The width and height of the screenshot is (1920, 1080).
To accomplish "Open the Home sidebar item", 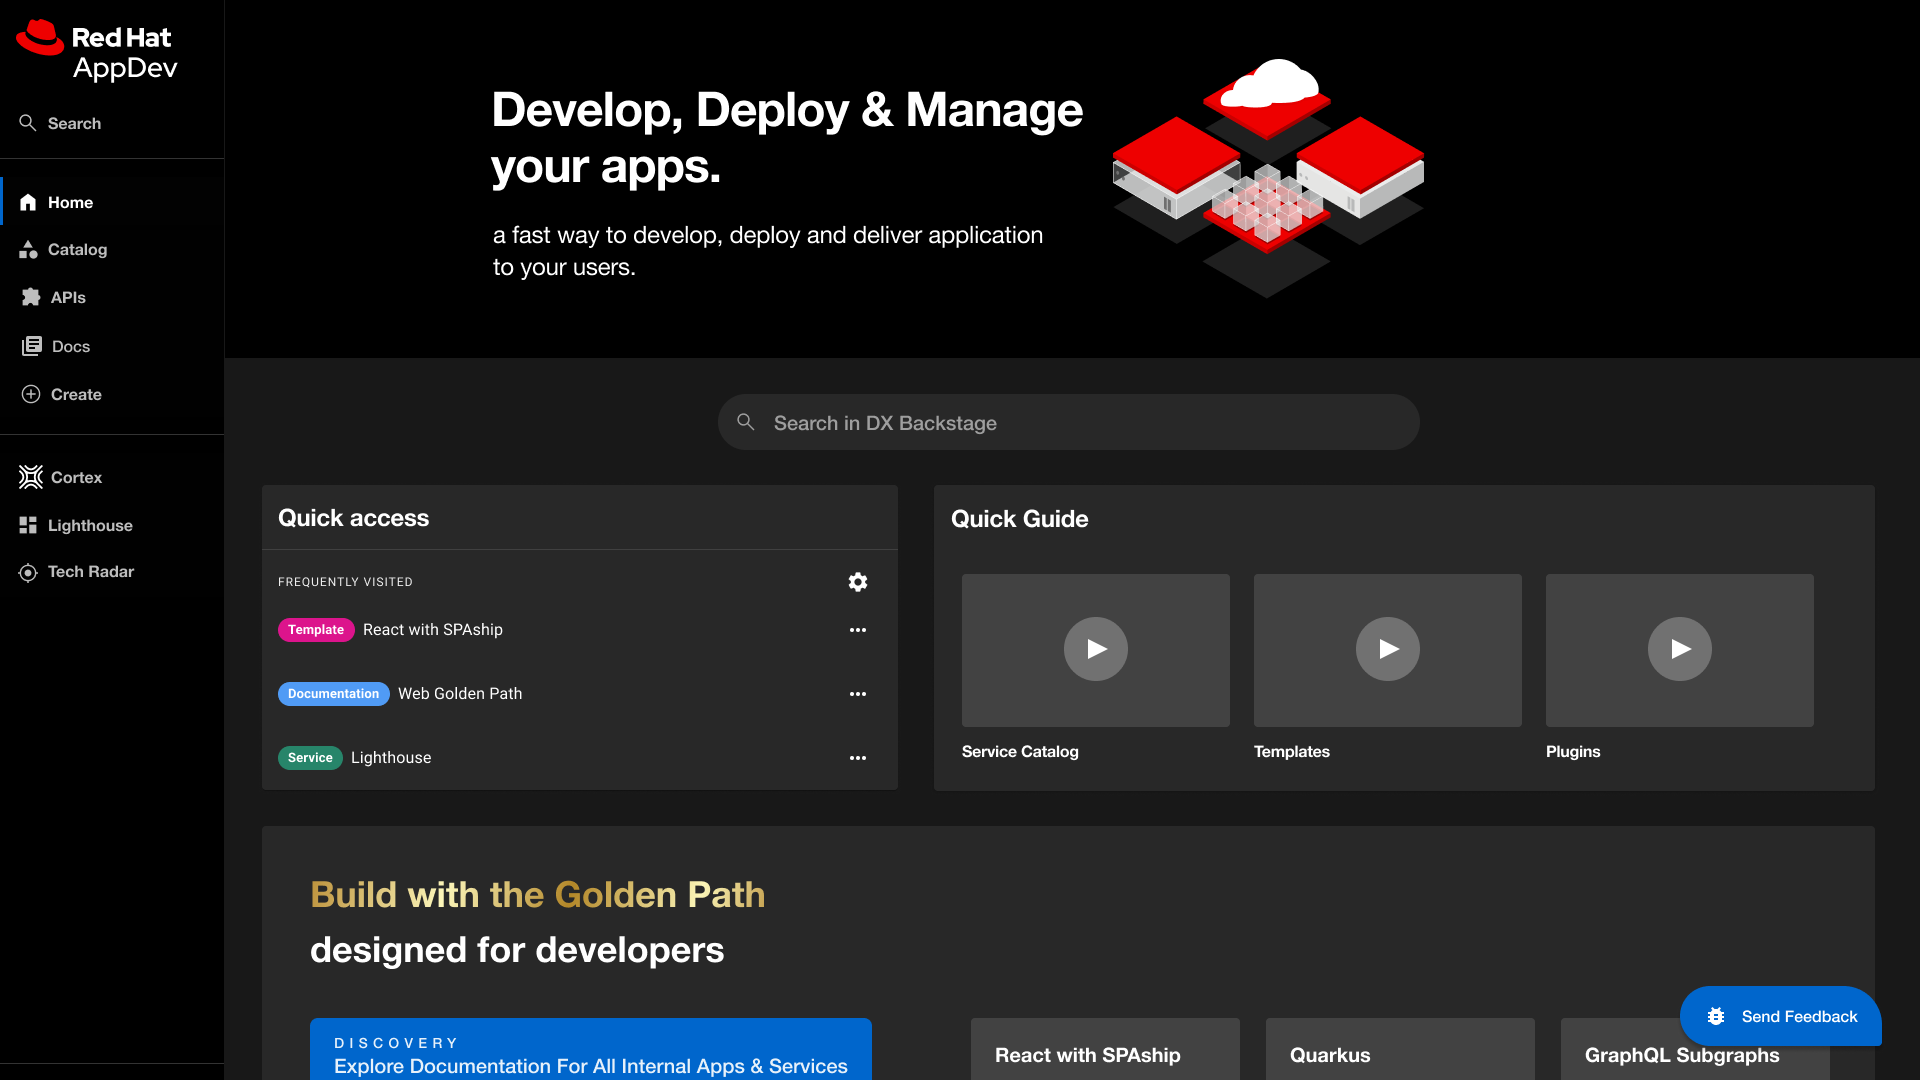I will (x=112, y=202).
